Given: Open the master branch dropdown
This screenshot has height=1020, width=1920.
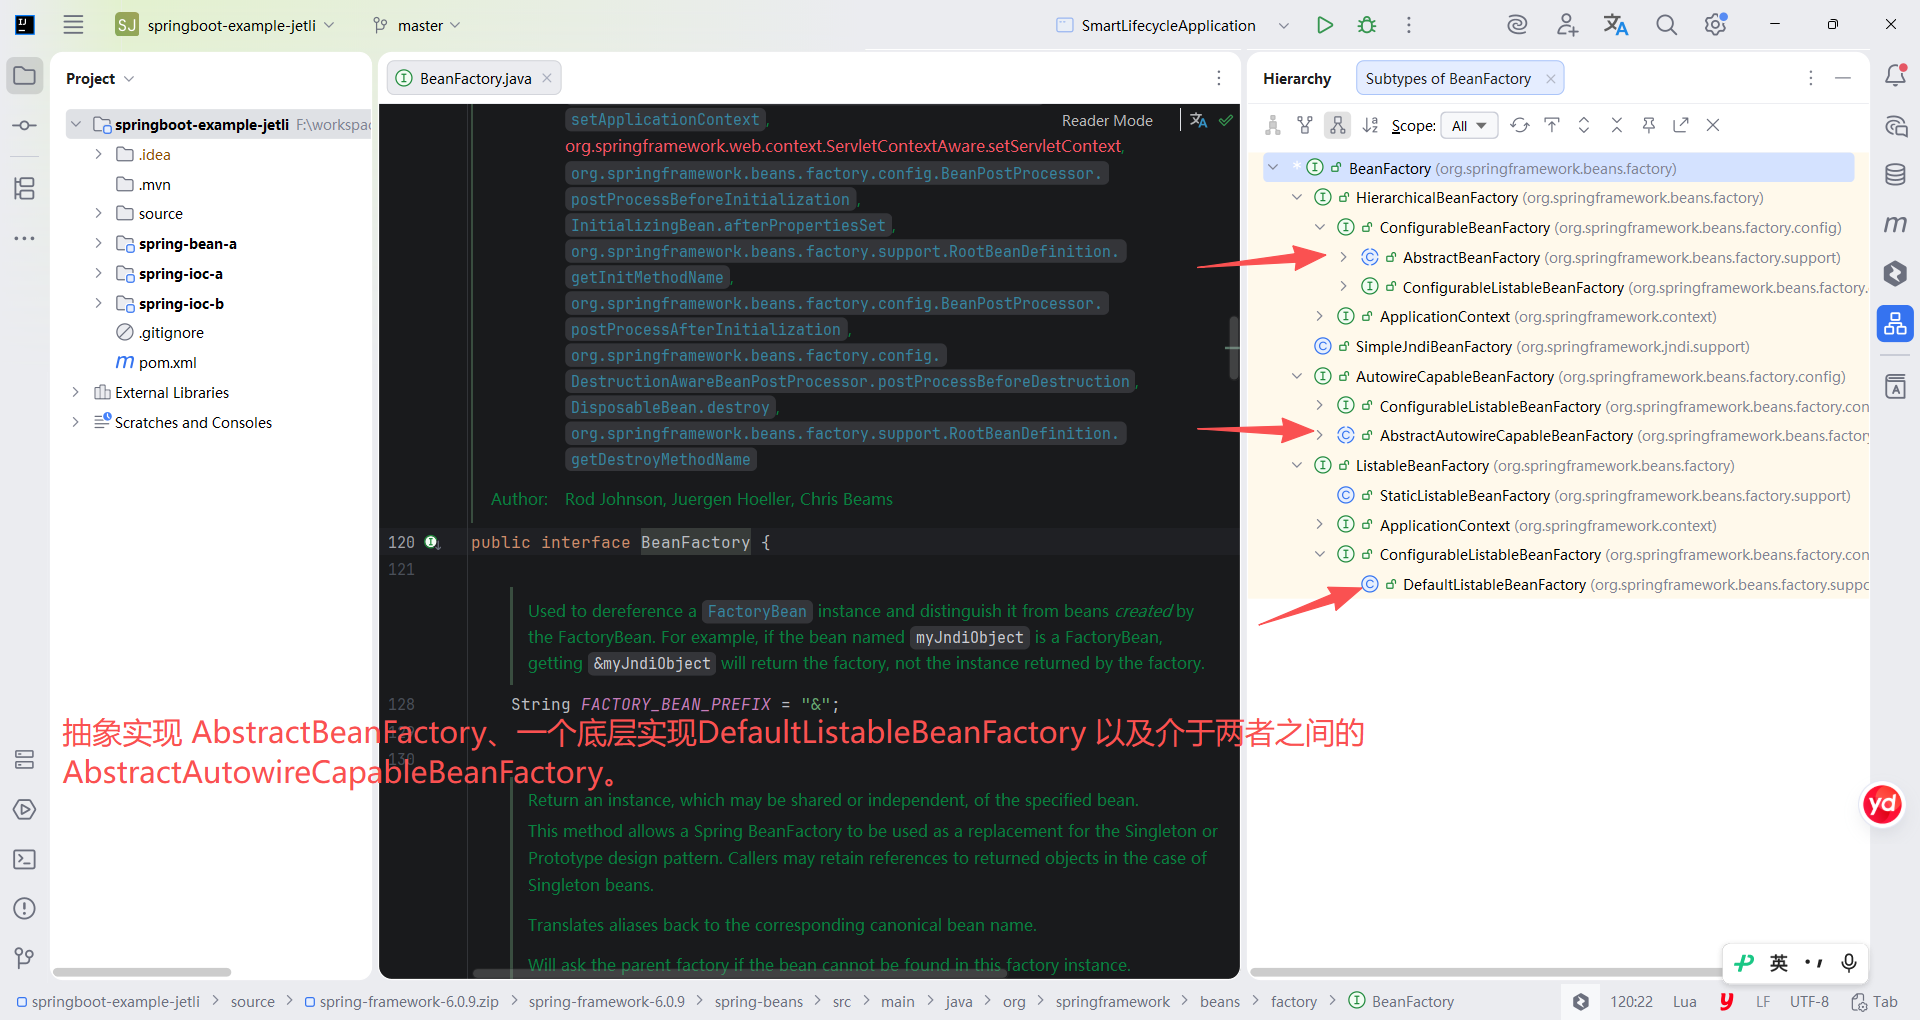Looking at the screenshot, I should coord(417,25).
